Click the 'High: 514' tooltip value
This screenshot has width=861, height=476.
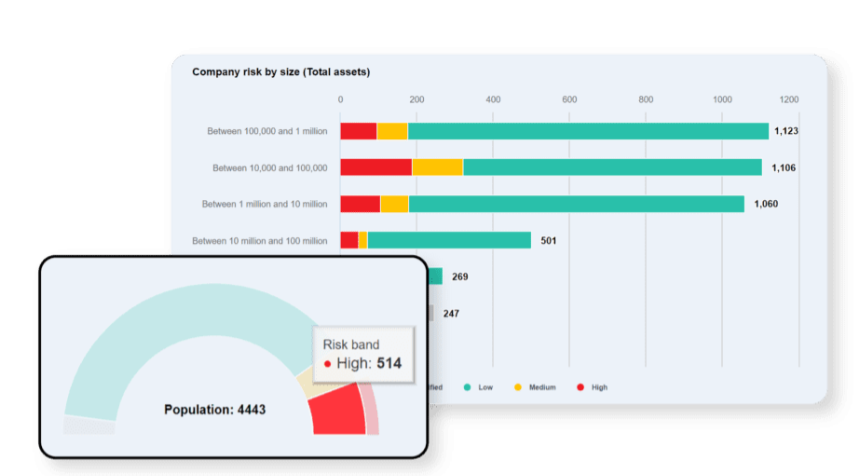(x=368, y=363)
